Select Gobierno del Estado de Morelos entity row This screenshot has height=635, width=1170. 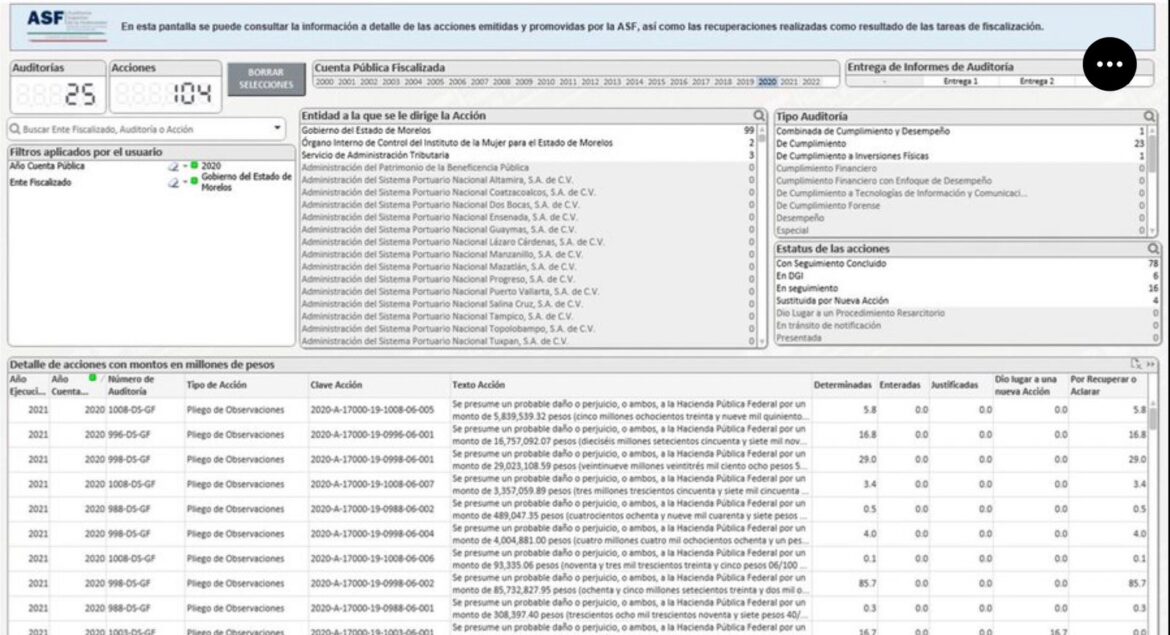click(366, 131)
